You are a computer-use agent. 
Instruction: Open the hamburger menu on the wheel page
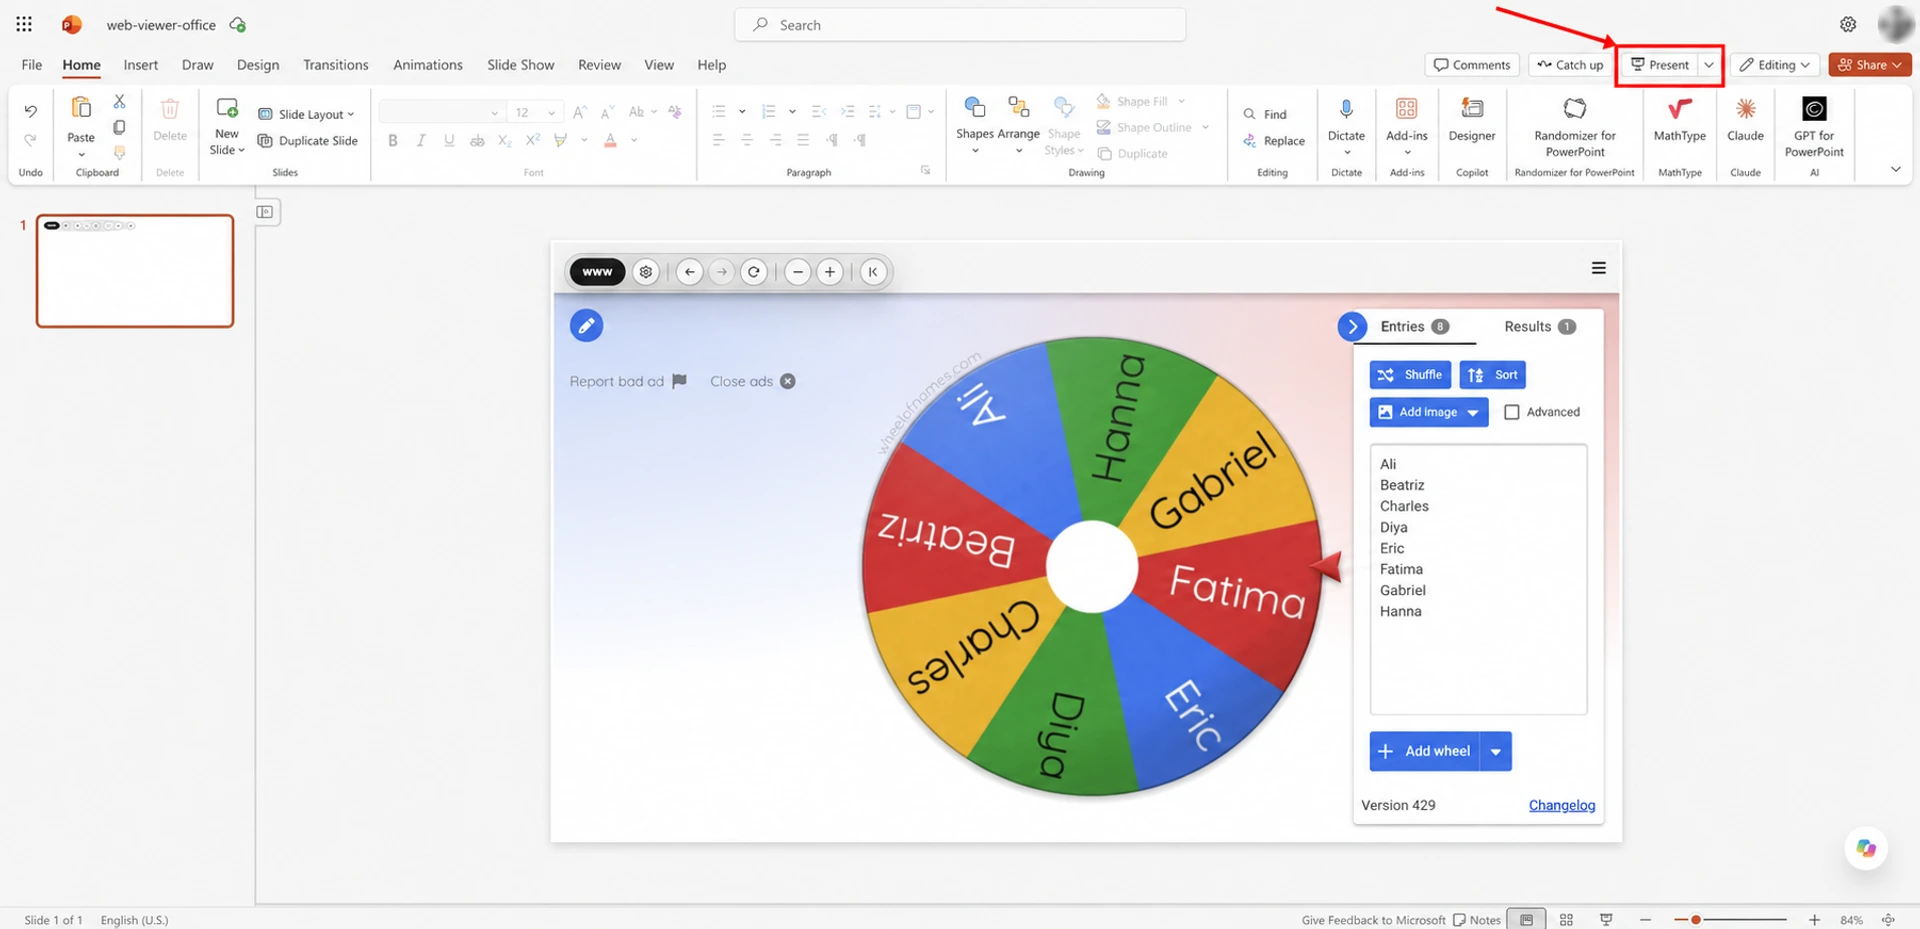click(1599, 268)
